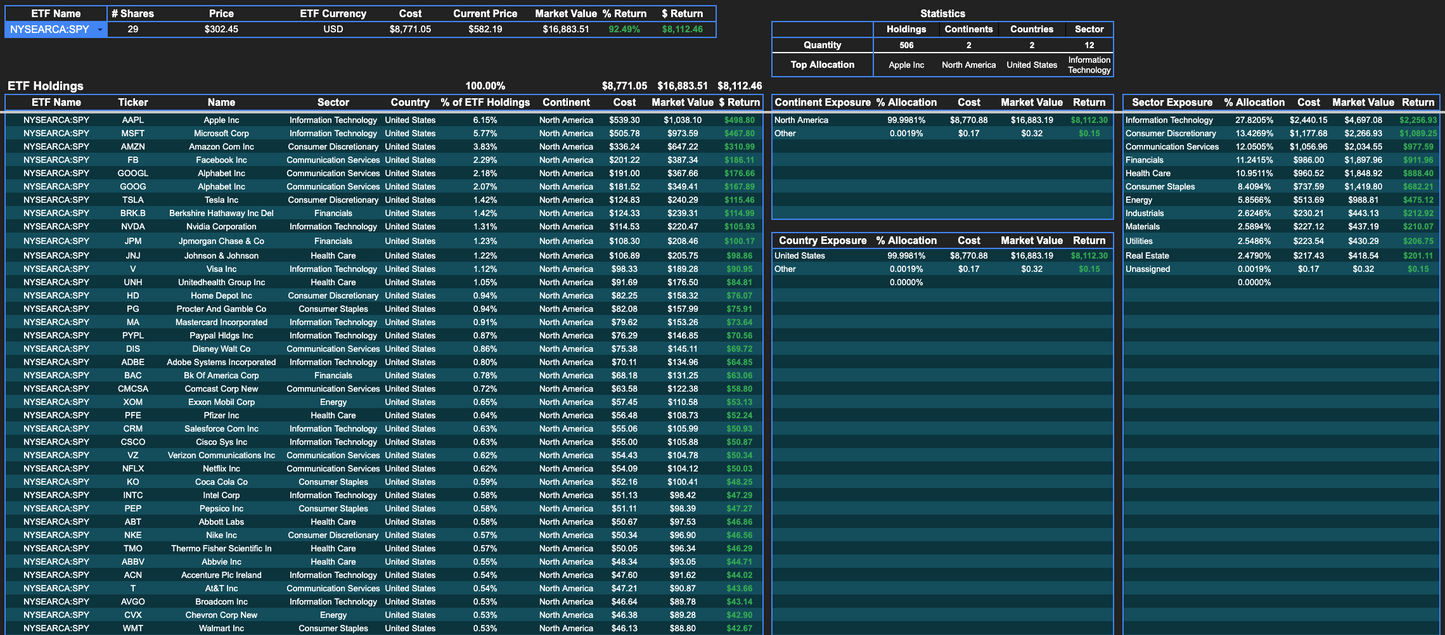Viewport: 1445px width, 635px height.
Task: Select the Unitedhealth Group Inc name cell
Action: click(x=221, y=282)
